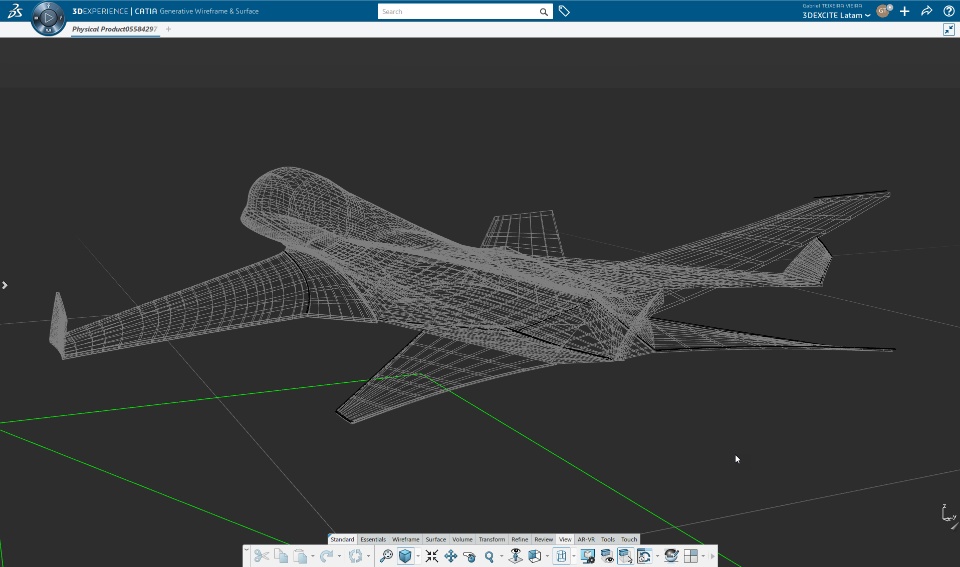Expand the left side panel arrow
960x567 pixels.
point(4,285)
